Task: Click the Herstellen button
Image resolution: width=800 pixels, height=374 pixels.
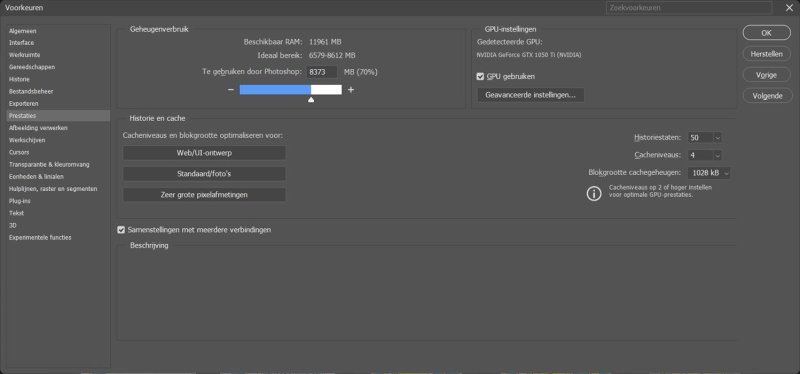Action: 766,54
